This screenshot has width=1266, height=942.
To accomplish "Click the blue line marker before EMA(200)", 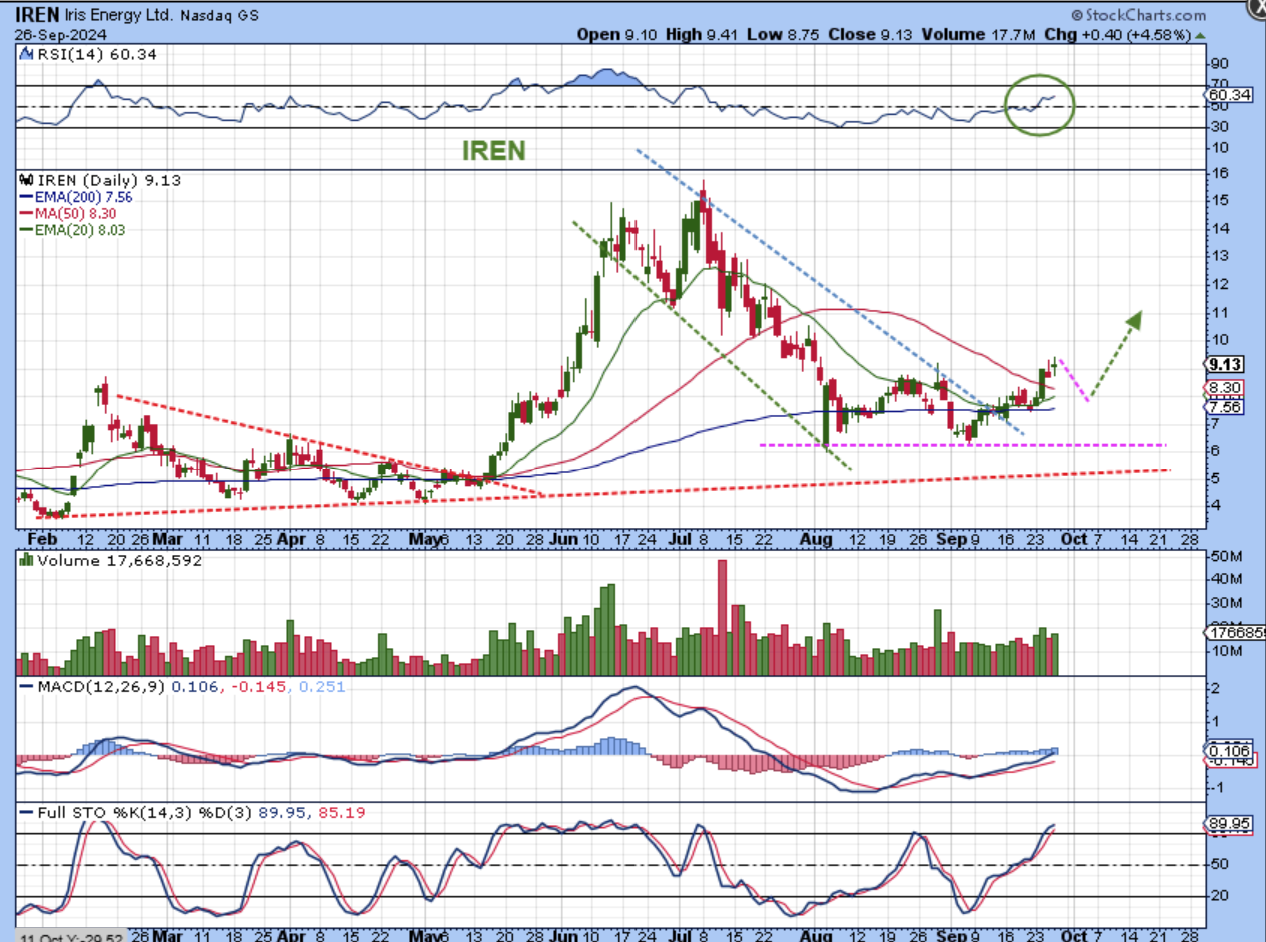I will click(25, 197).
